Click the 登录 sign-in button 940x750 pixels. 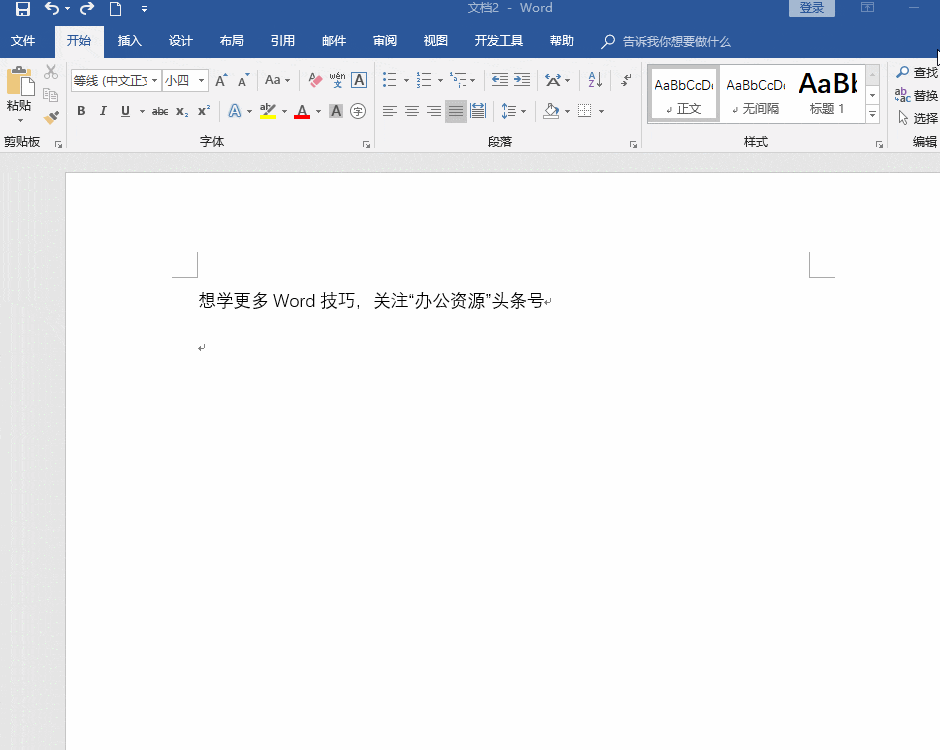812,8
